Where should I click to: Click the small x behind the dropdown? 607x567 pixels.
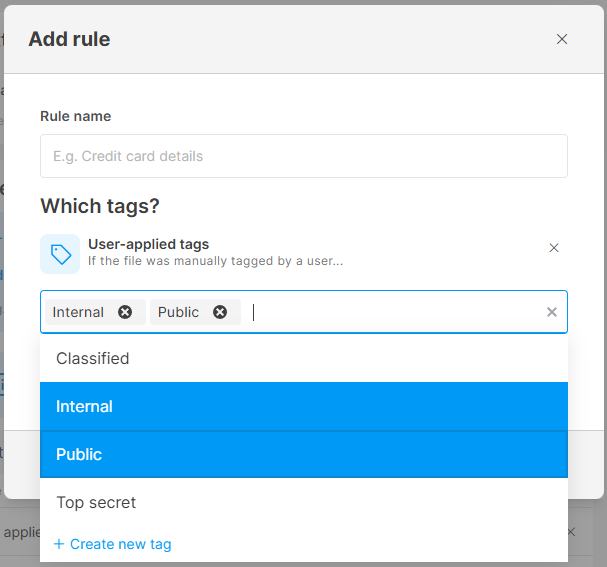point(571,532)
